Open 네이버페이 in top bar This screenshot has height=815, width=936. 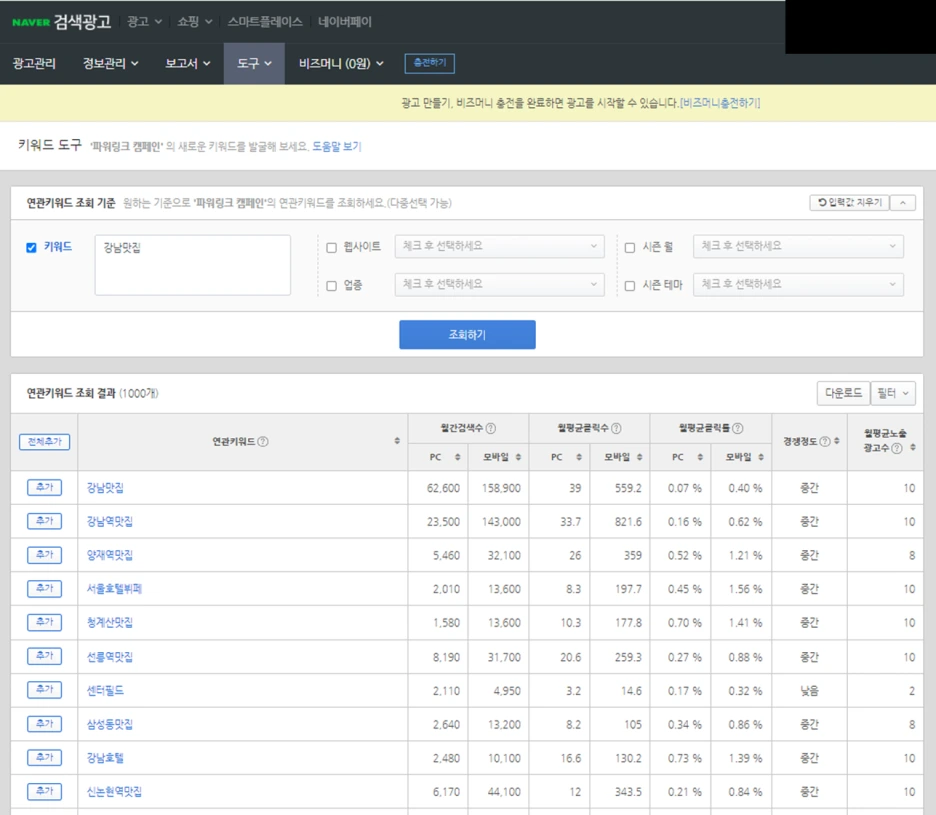[x=344, y=21]
